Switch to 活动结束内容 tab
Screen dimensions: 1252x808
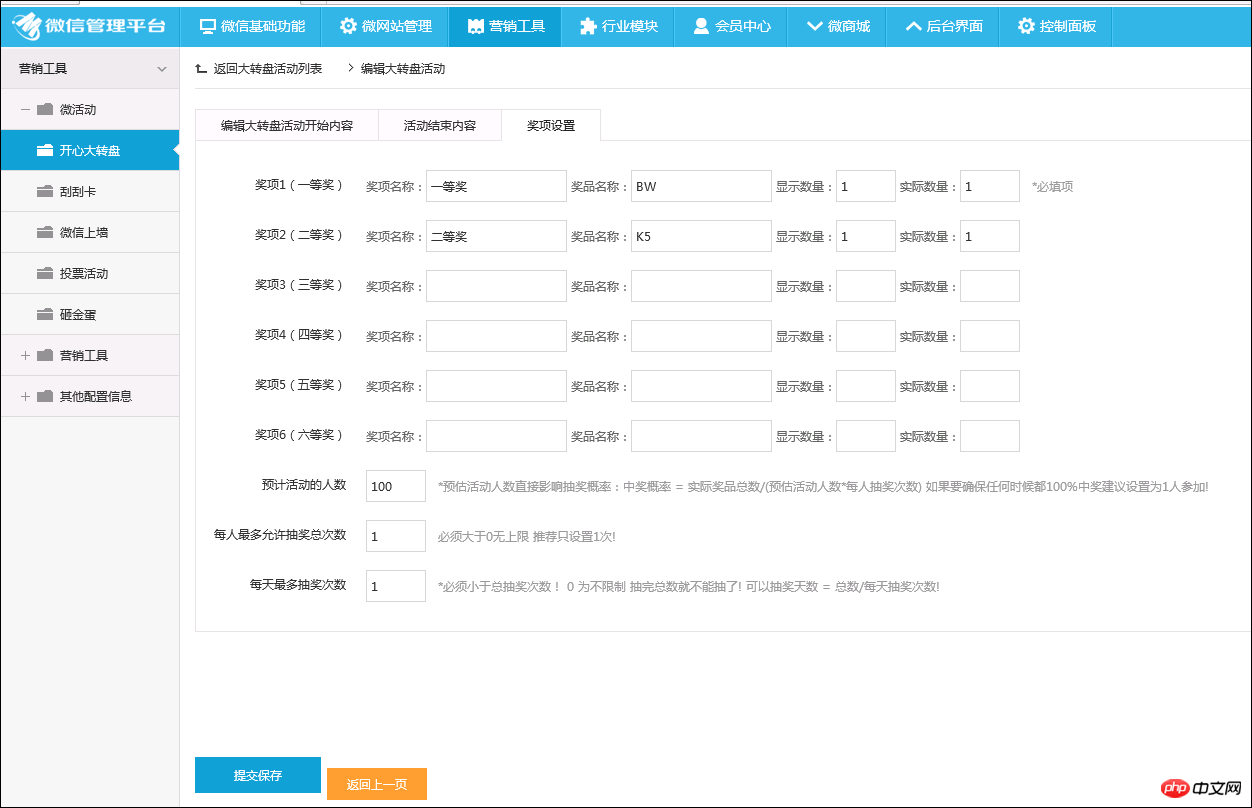point(440,126)
